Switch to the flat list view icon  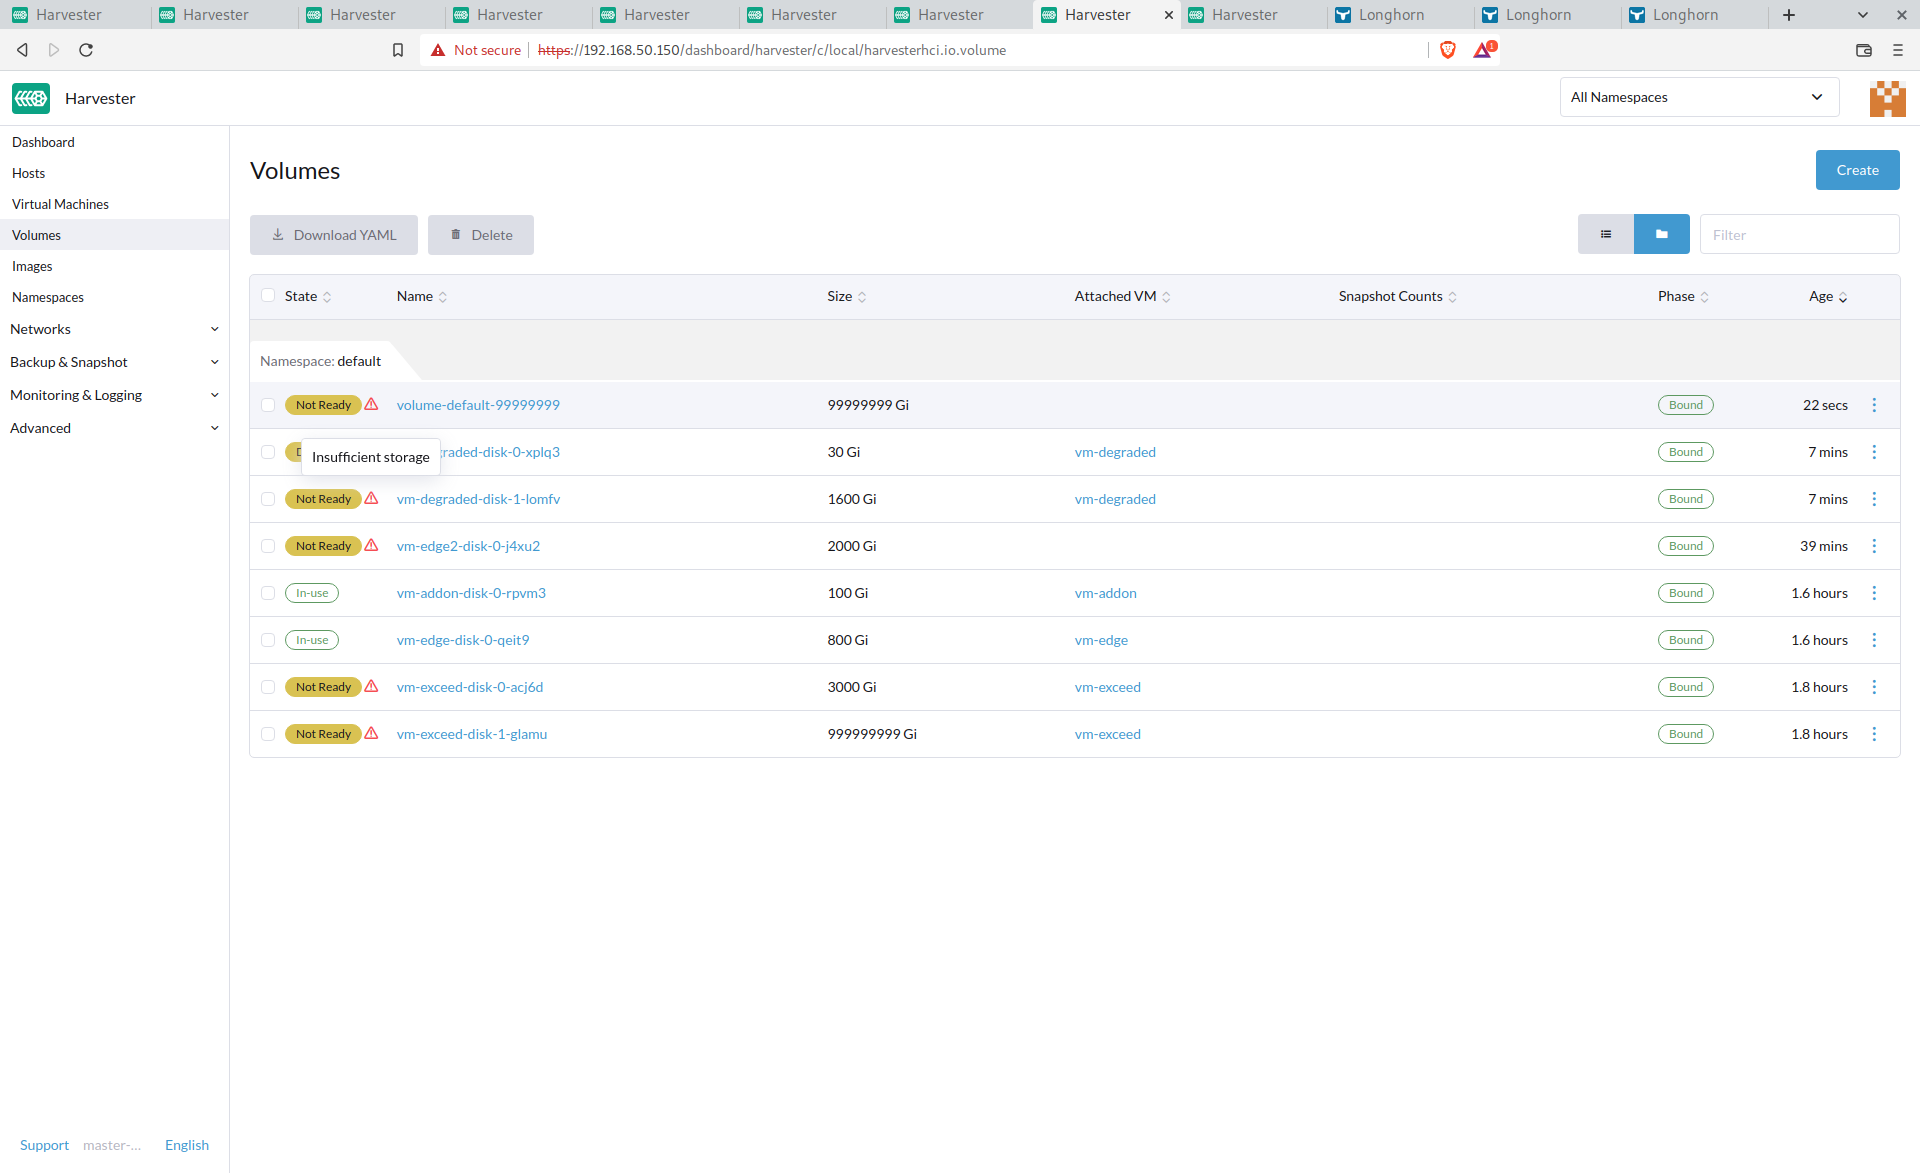pyautogui.click(x=1605, y=234)
